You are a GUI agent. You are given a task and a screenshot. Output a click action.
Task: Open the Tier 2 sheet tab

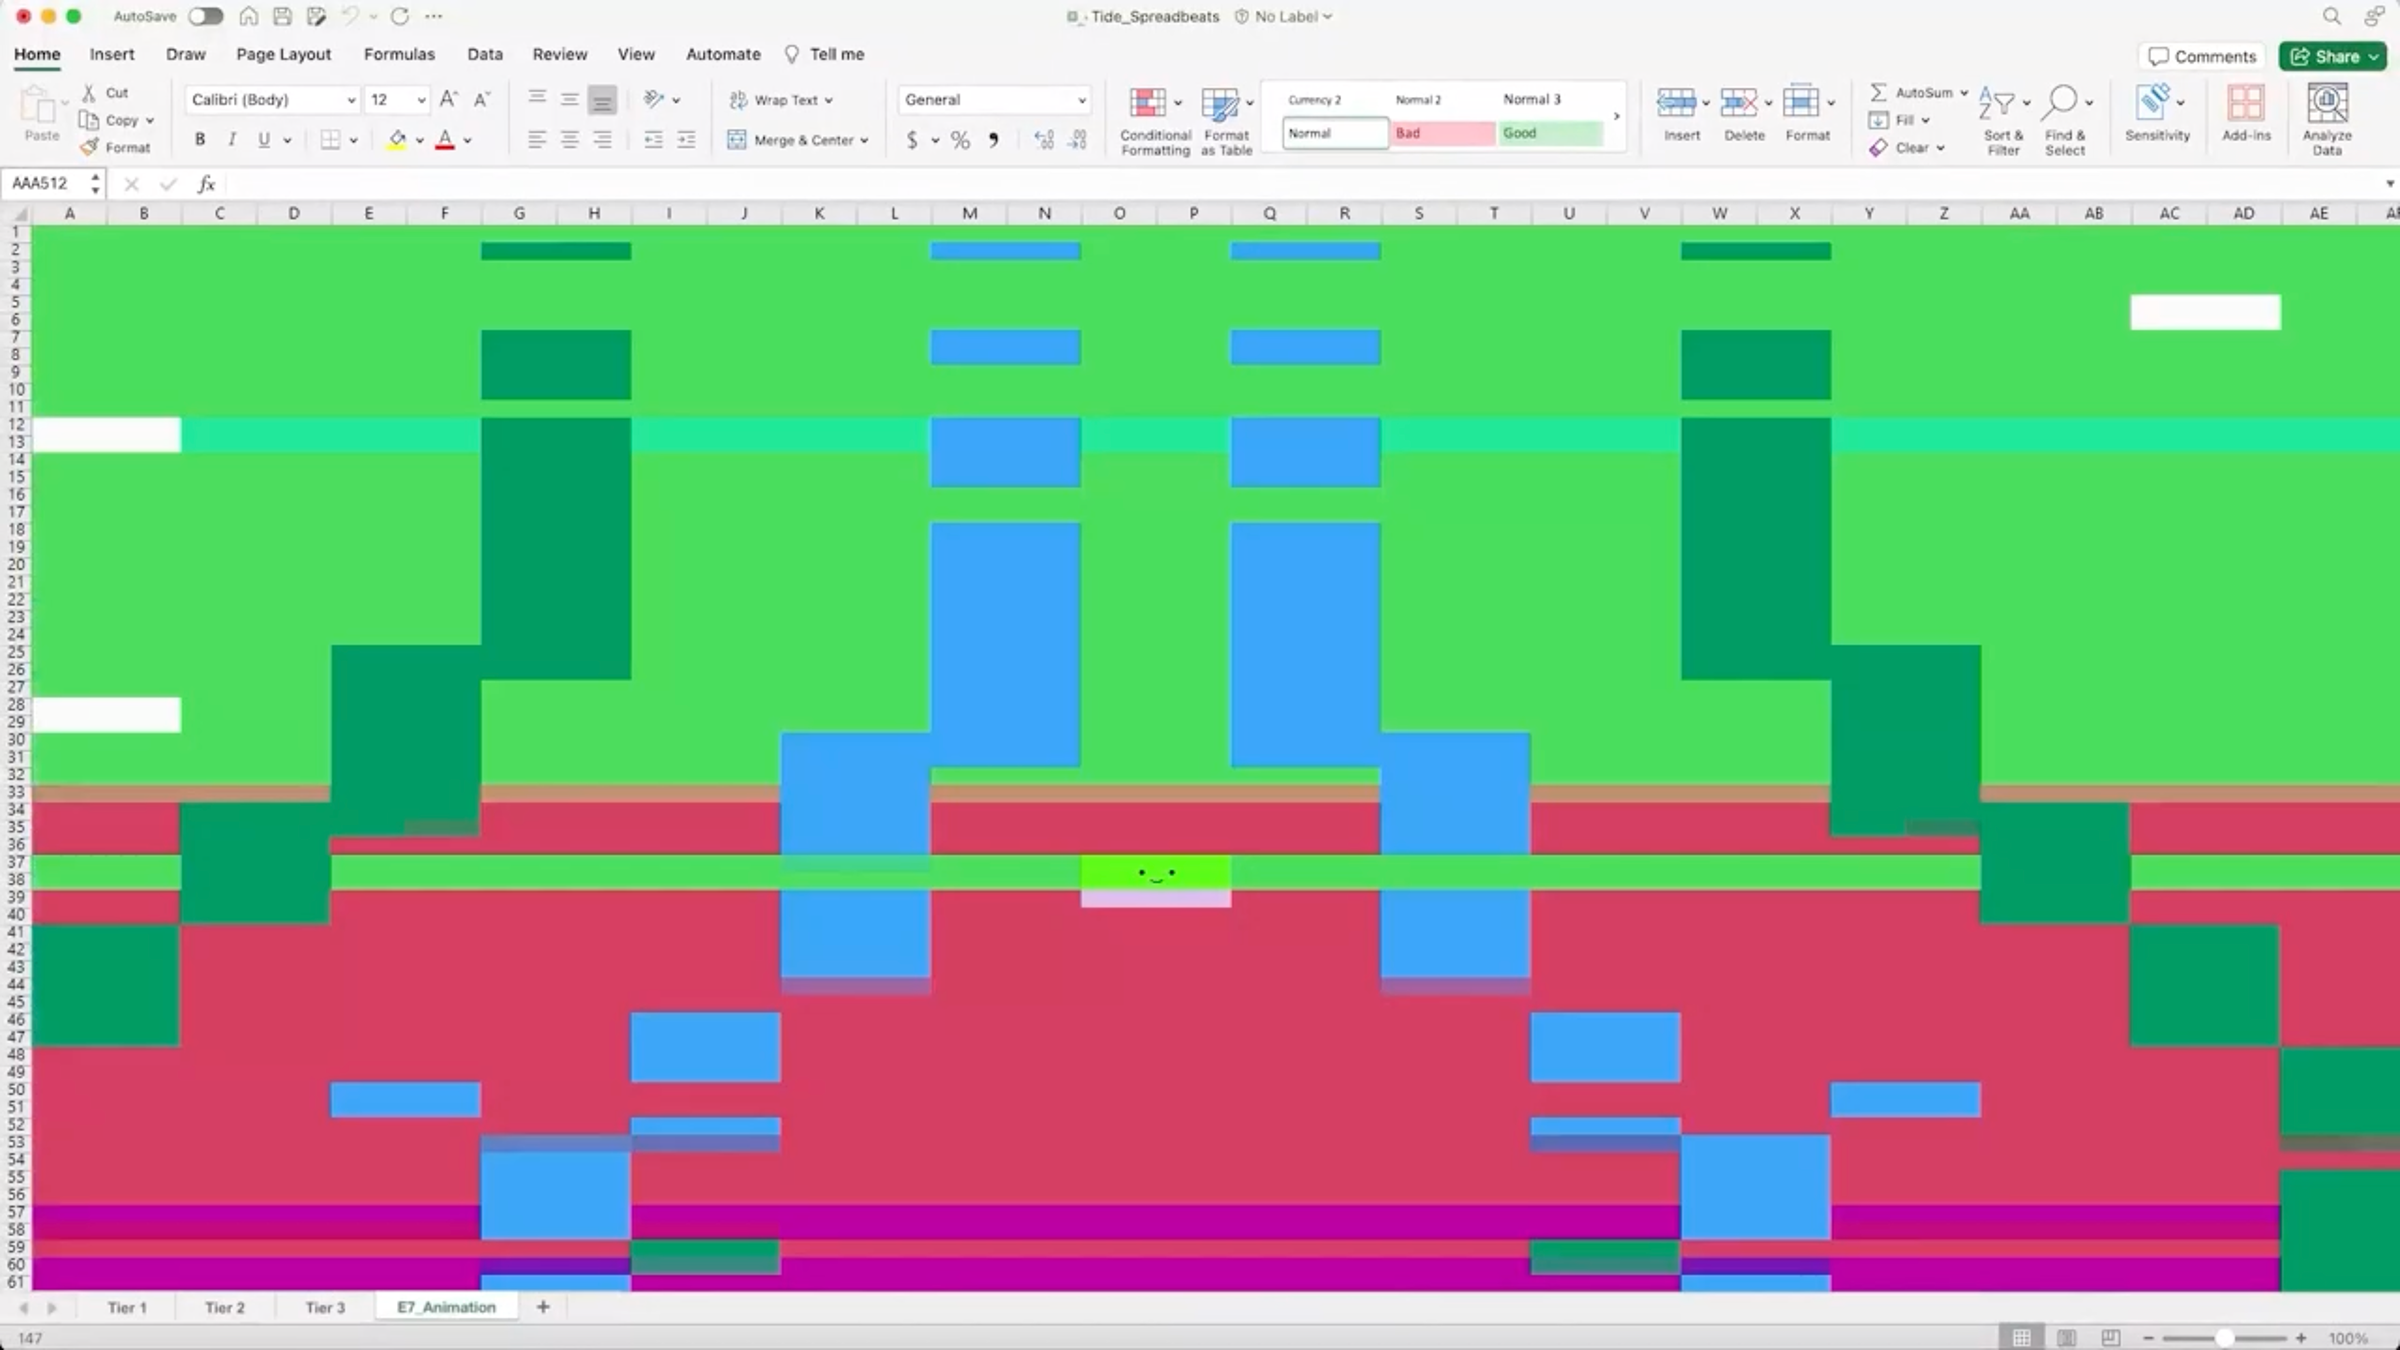coord(225,1307)
